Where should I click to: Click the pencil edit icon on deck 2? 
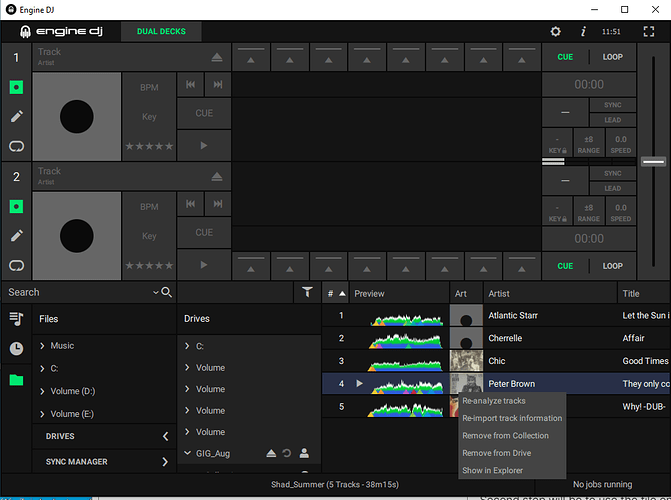pyautogui.click(x=16, y=236)
